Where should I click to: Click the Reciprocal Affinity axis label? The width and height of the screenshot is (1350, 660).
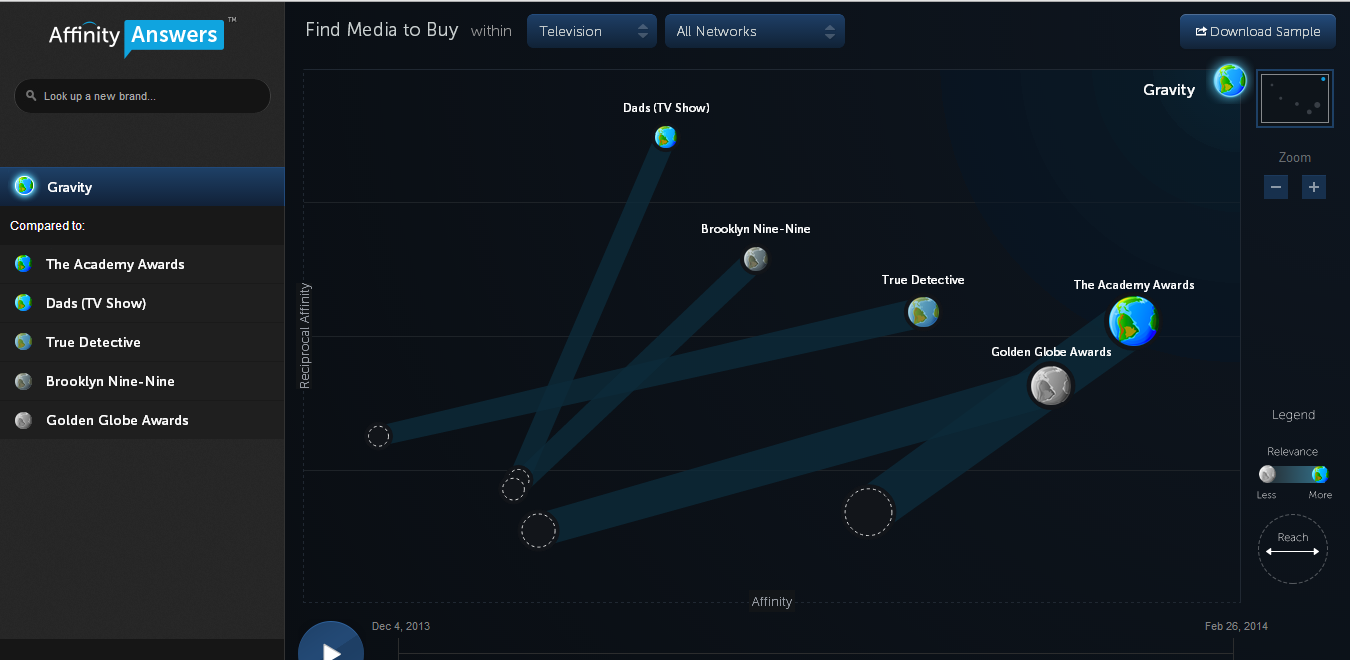[305, 335]
